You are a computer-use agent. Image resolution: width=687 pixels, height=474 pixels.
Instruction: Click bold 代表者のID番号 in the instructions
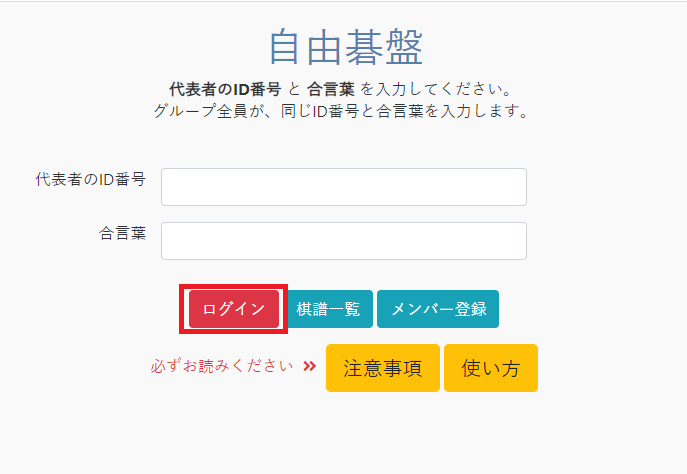click(x=225, y=89)
